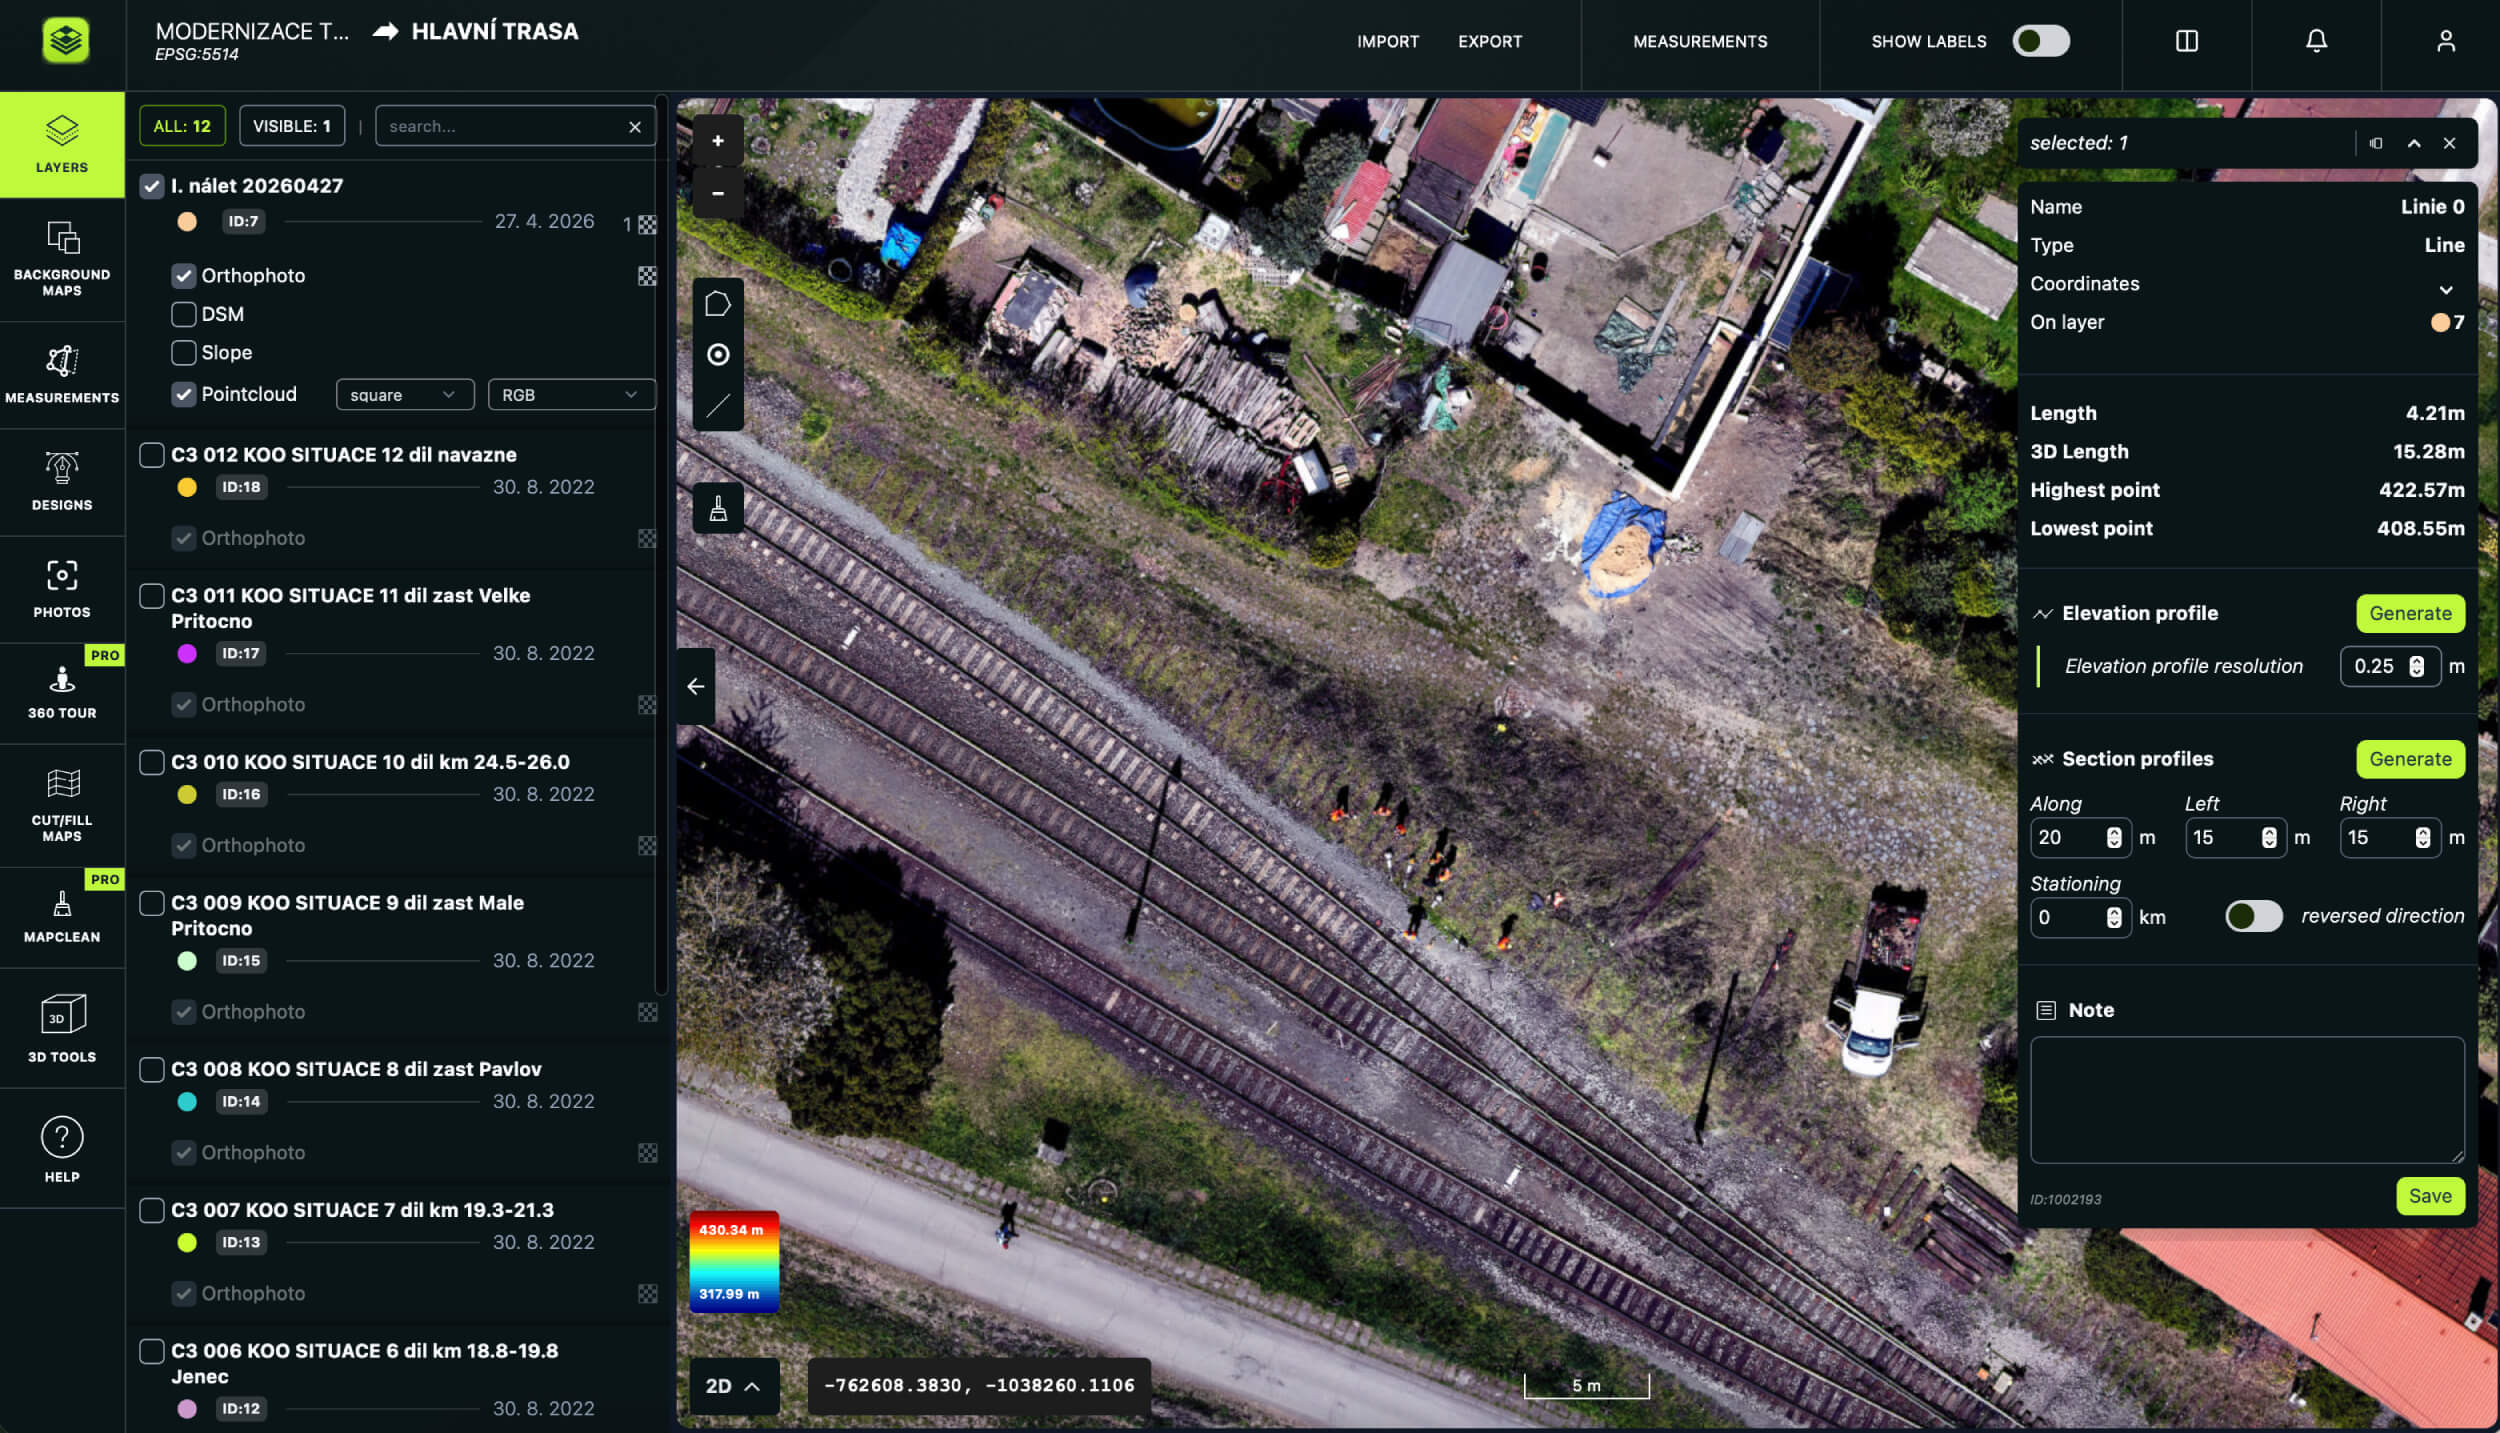The height and width of the screenshot is (1433, 2500).
Task: Select the point marker tool
Action: pyautogui.click(x=718, y=355)
